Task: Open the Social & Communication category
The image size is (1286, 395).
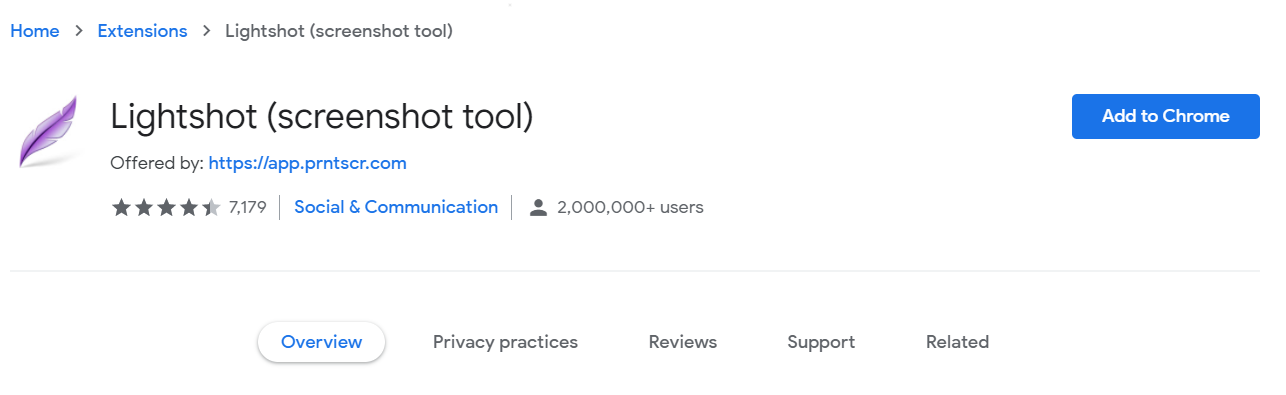Action: coord(396,207)
